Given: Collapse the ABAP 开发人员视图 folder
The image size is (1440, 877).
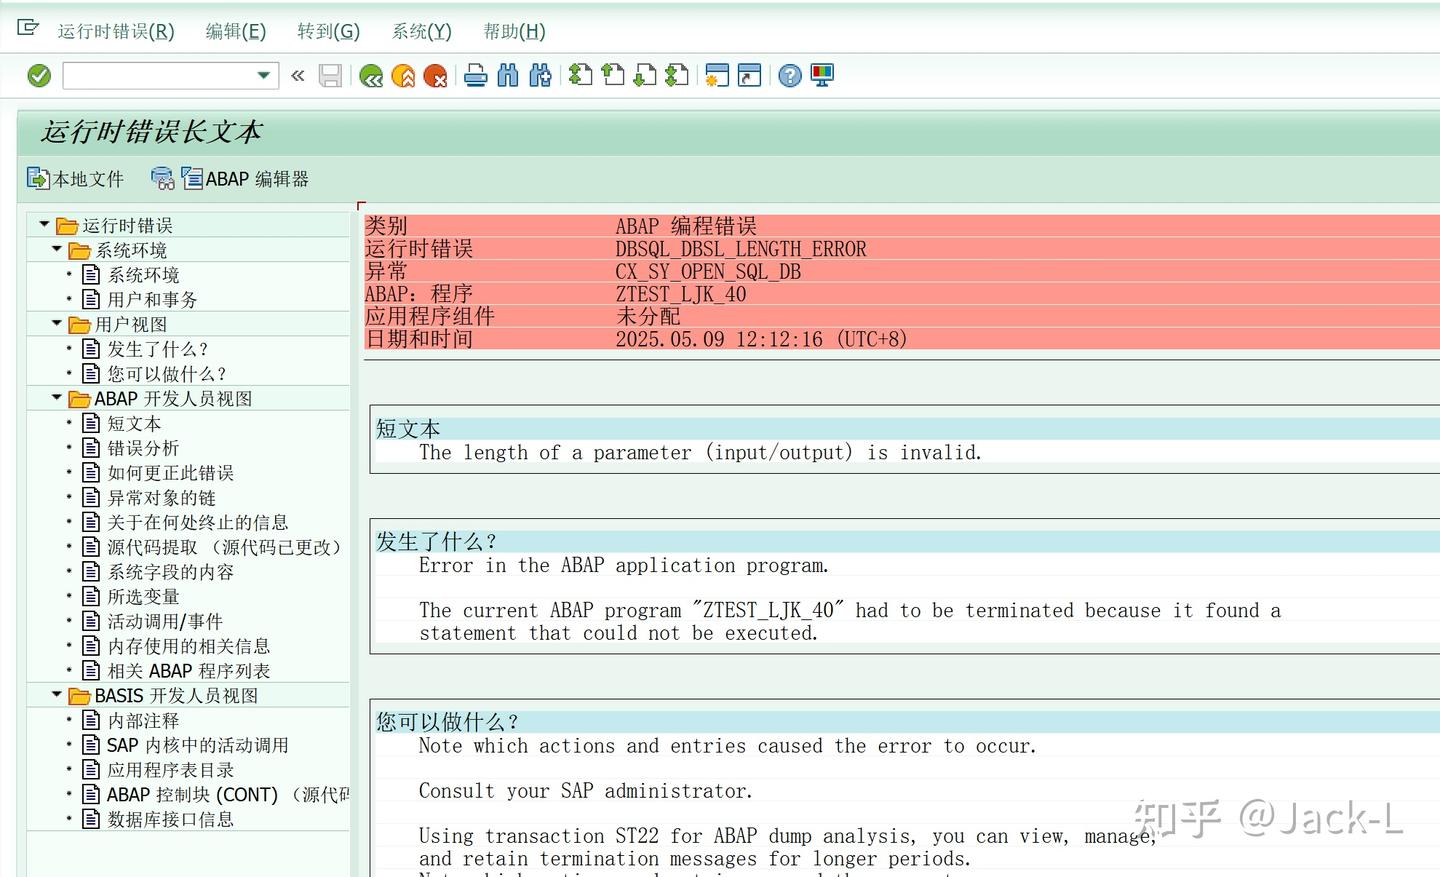Looking at the screenshot, I should tap(57, 398).
